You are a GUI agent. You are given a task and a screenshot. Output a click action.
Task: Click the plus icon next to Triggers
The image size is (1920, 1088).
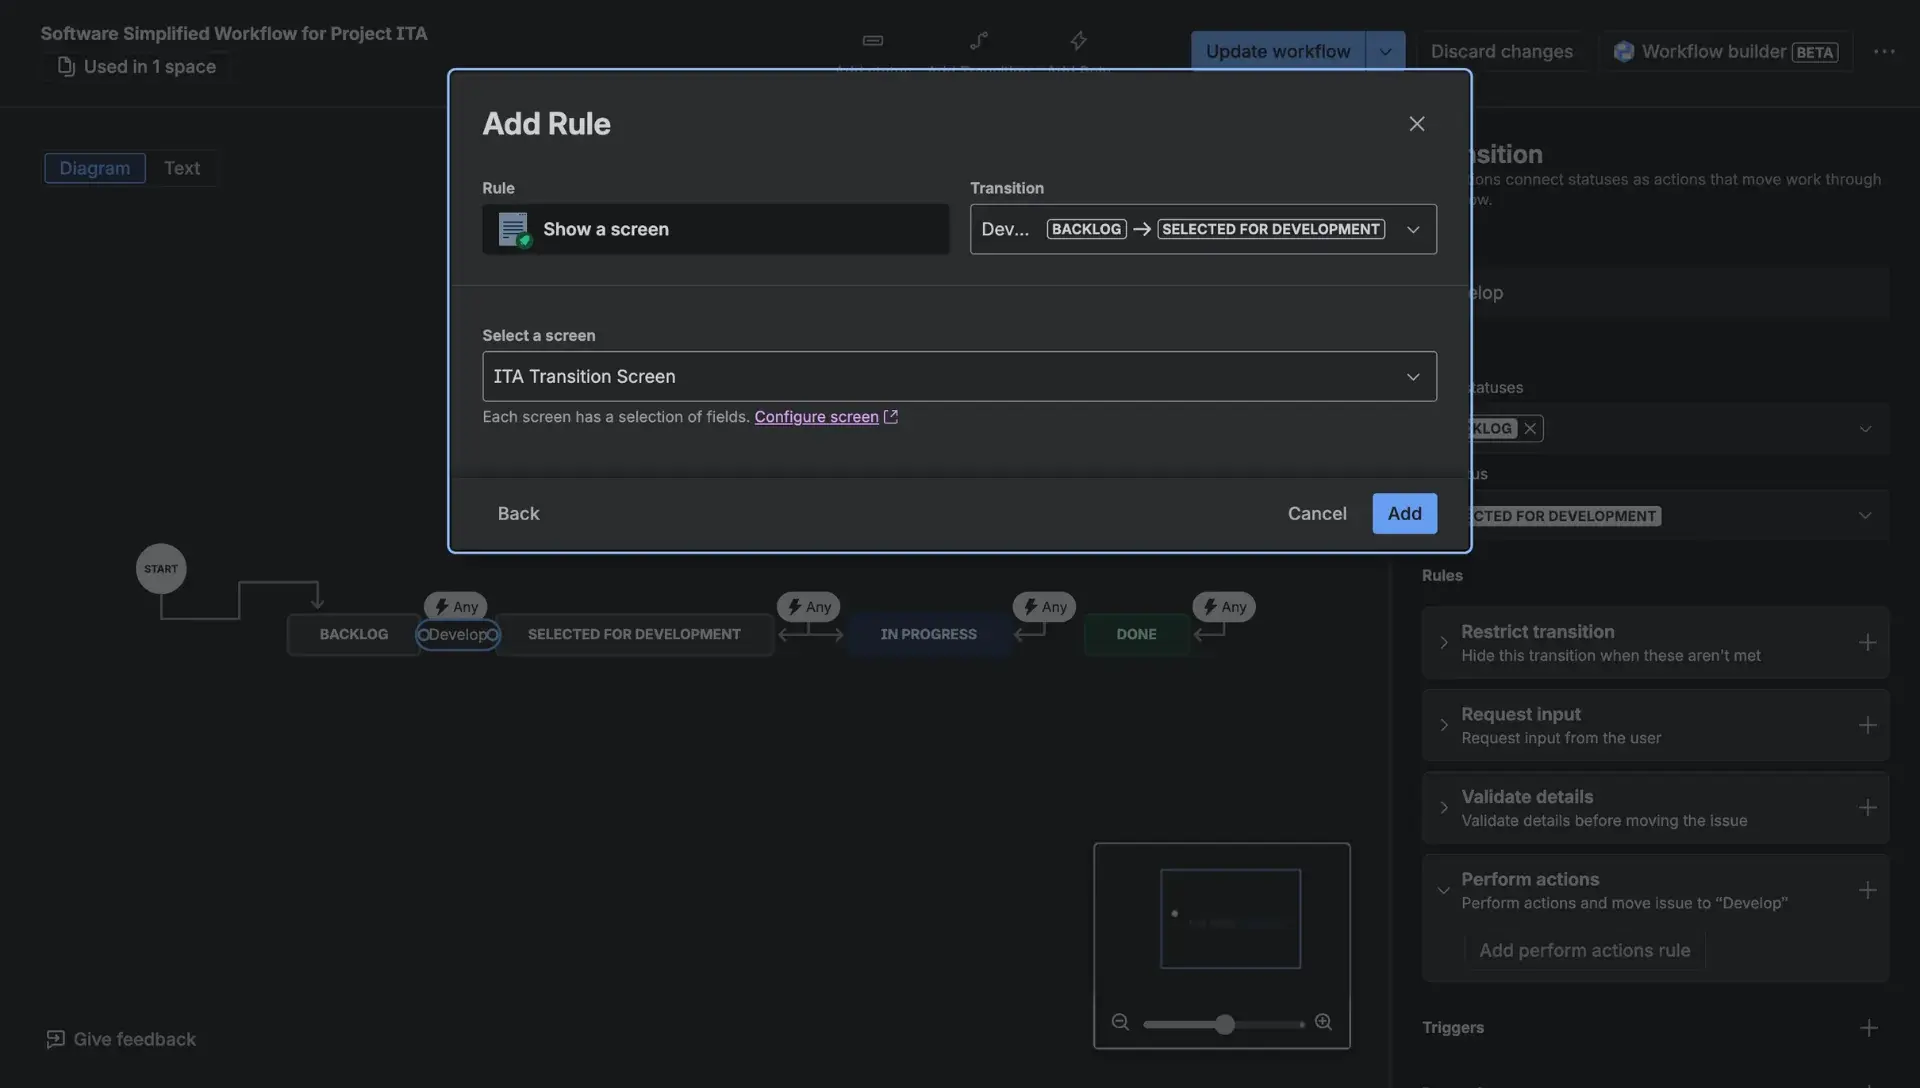click(x=1869, y=1027)
